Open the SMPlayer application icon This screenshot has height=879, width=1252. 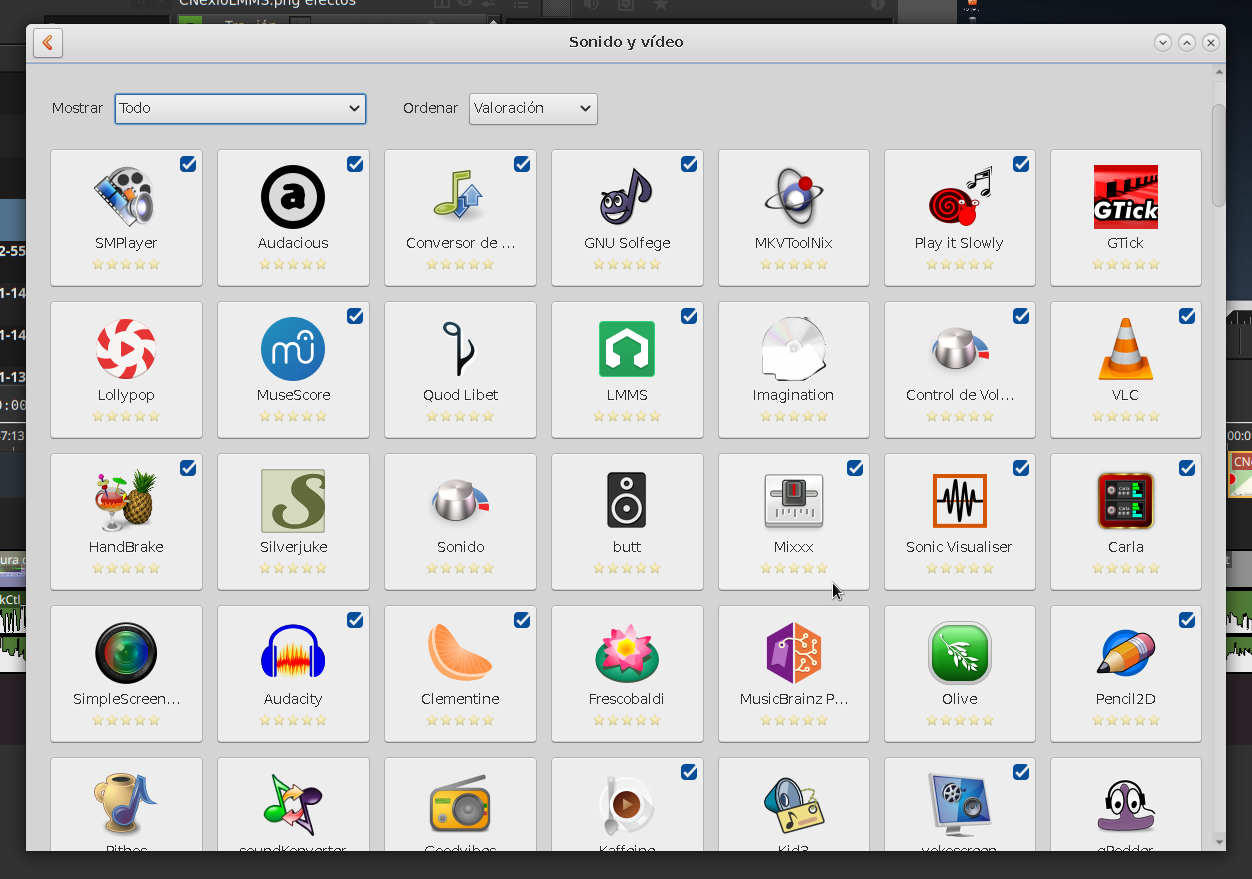(x=126, y=197)
